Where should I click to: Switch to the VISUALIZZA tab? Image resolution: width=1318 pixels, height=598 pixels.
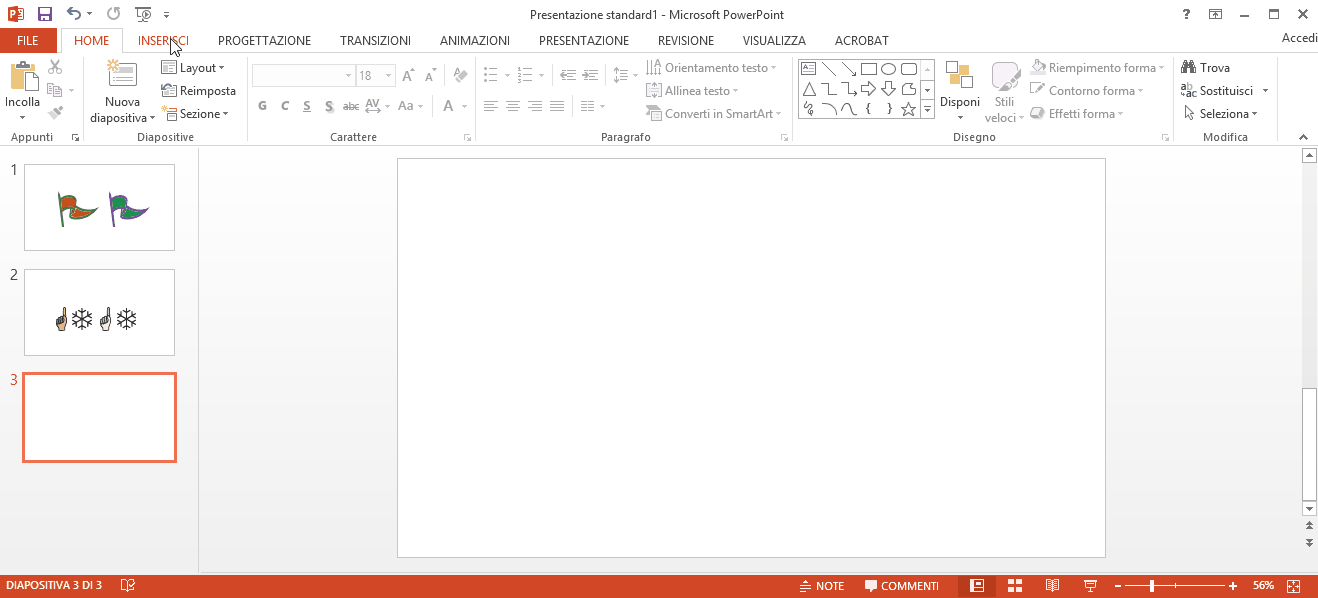[774, 41]
